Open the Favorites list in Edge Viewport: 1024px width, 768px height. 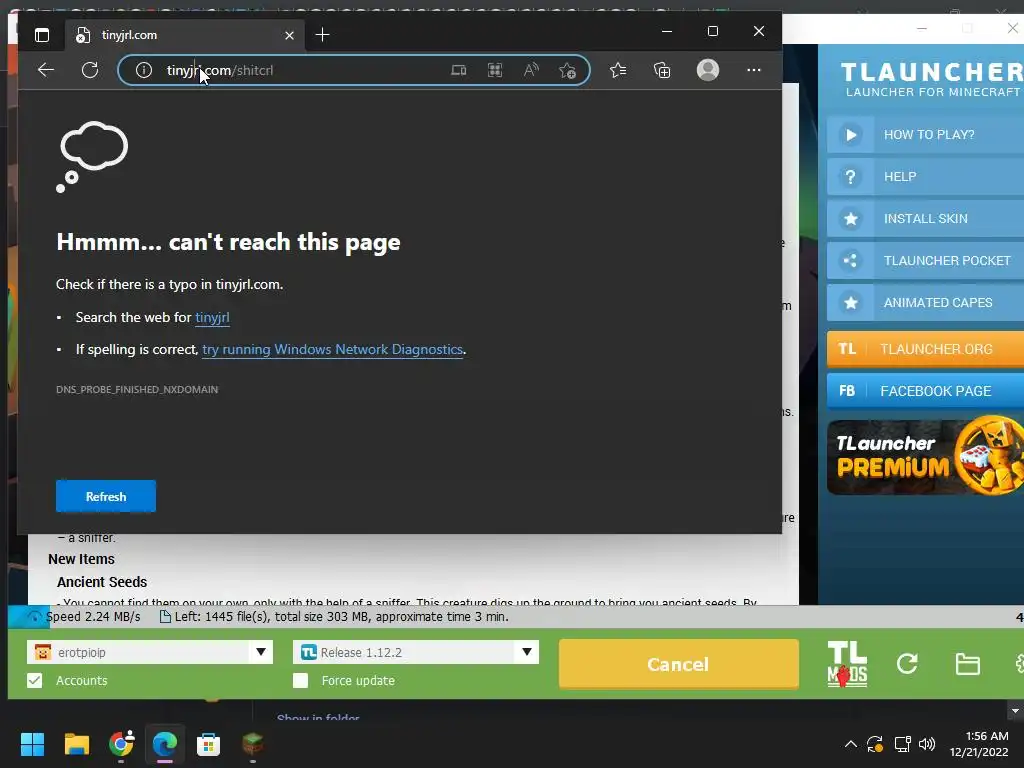tap(618, 70)
